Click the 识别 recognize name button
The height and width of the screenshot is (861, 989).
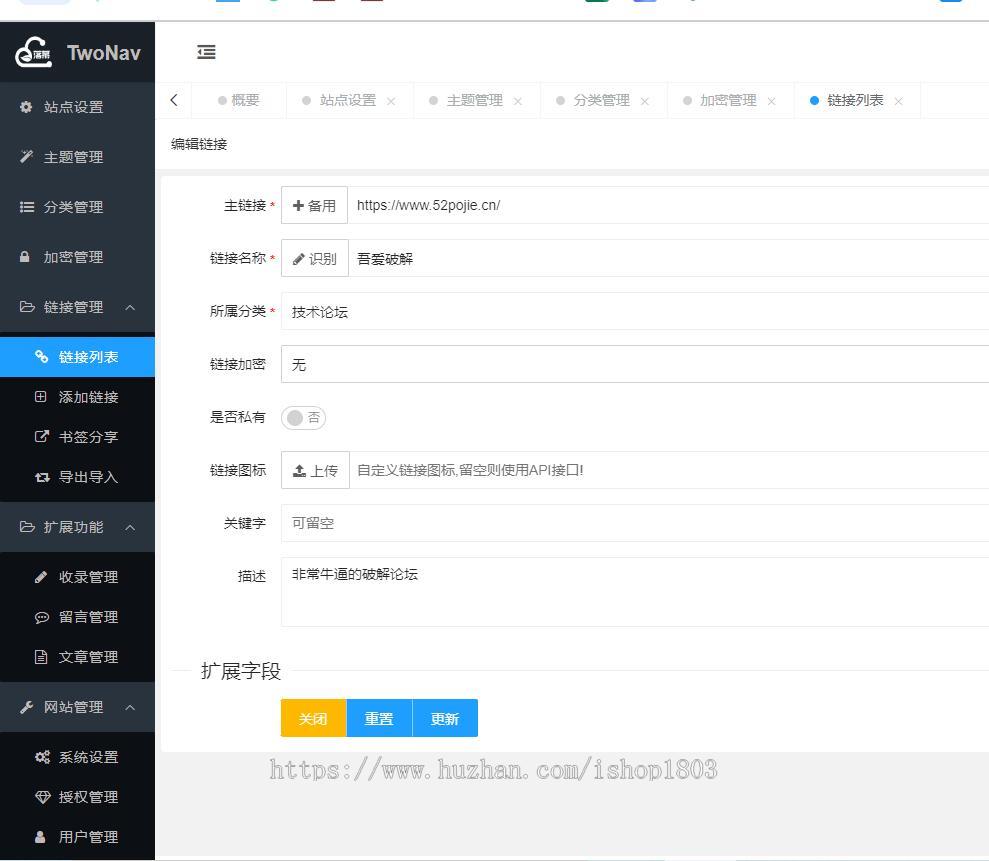[315, 259]
